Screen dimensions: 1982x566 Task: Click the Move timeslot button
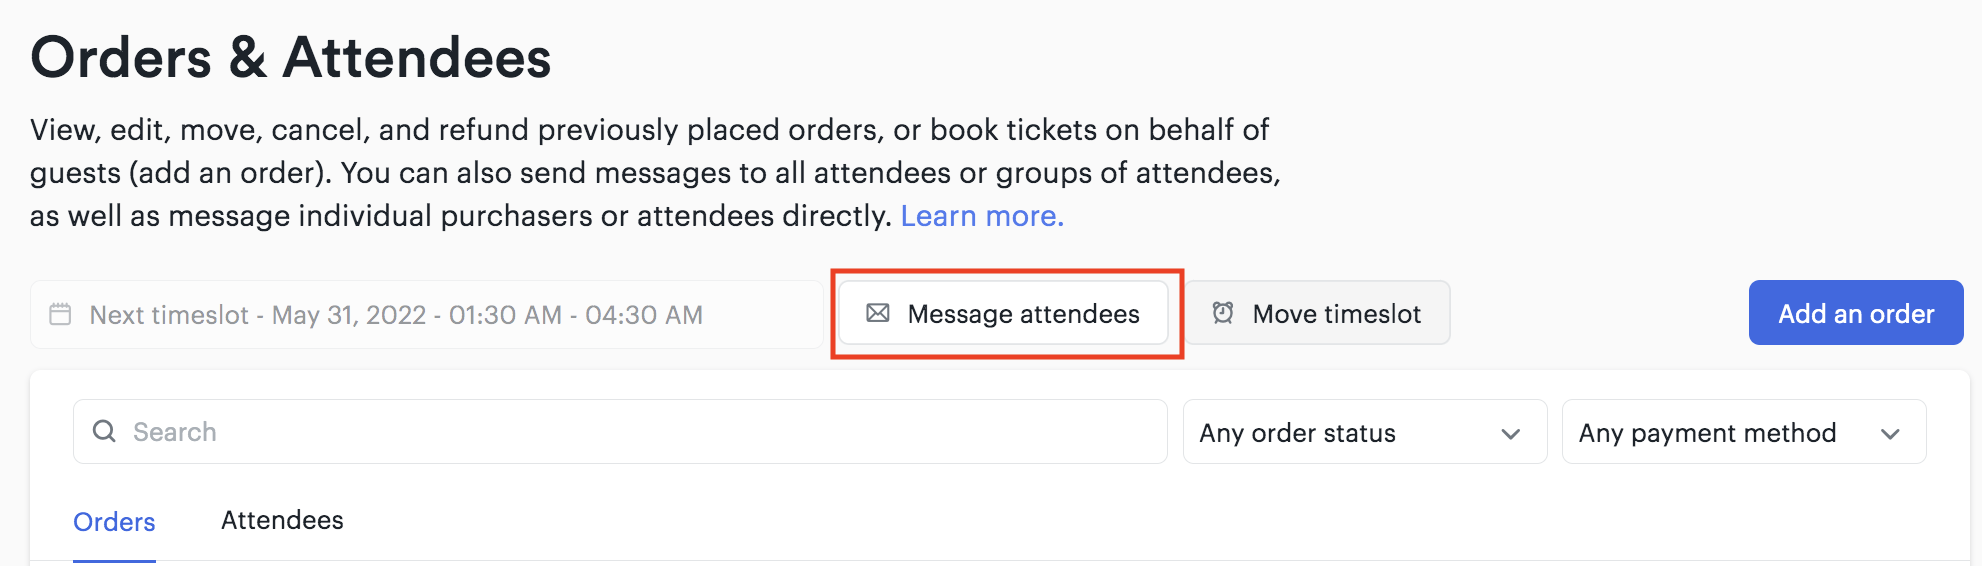tap(1318, 313)
